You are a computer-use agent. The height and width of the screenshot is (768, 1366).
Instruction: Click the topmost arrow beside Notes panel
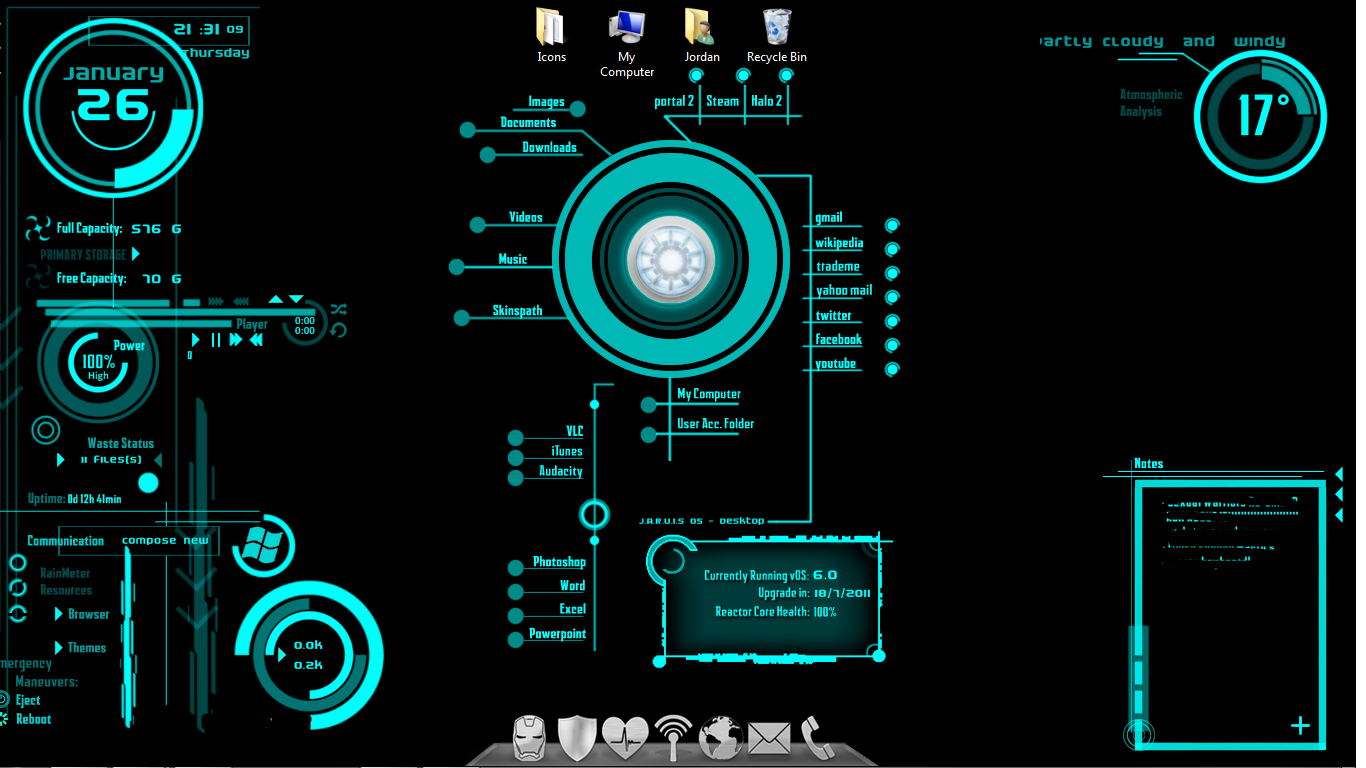click(x=1339, y=474)
